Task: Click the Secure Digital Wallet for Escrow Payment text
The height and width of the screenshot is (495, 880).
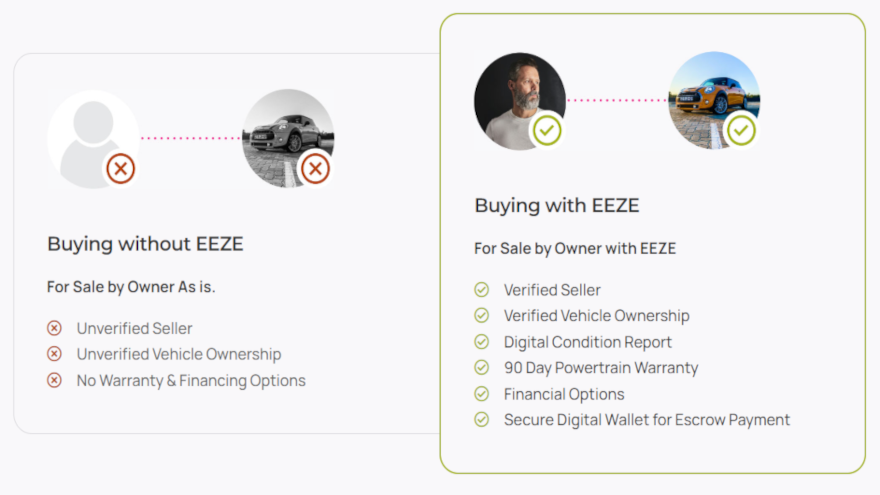Action: (x=647, y=420)
